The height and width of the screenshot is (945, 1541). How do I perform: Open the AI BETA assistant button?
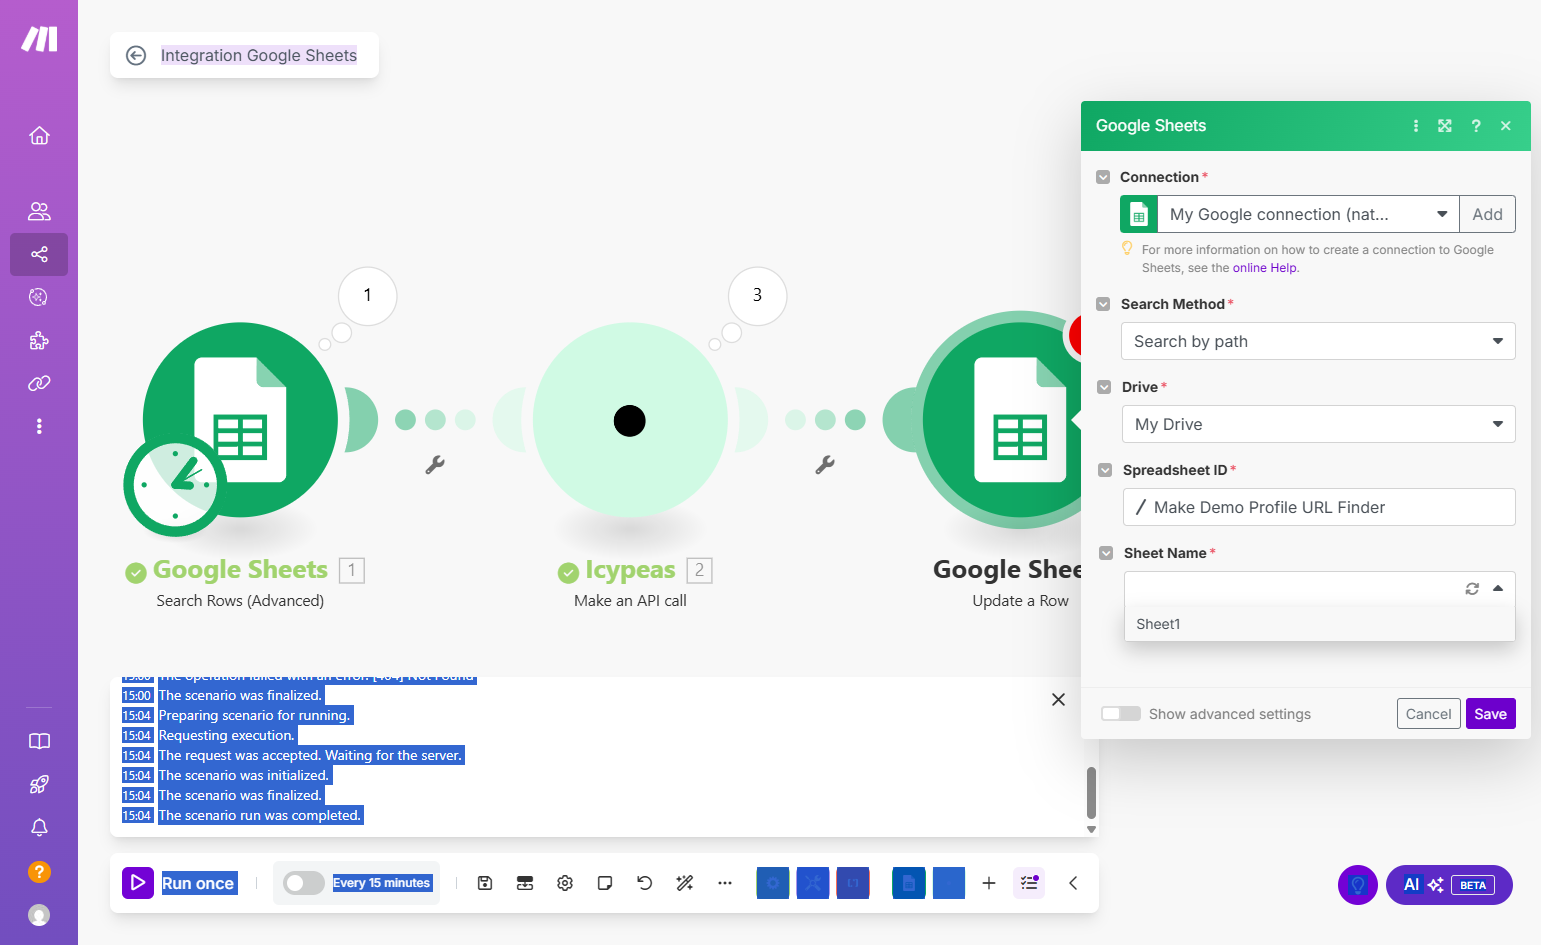point(1449,885)
